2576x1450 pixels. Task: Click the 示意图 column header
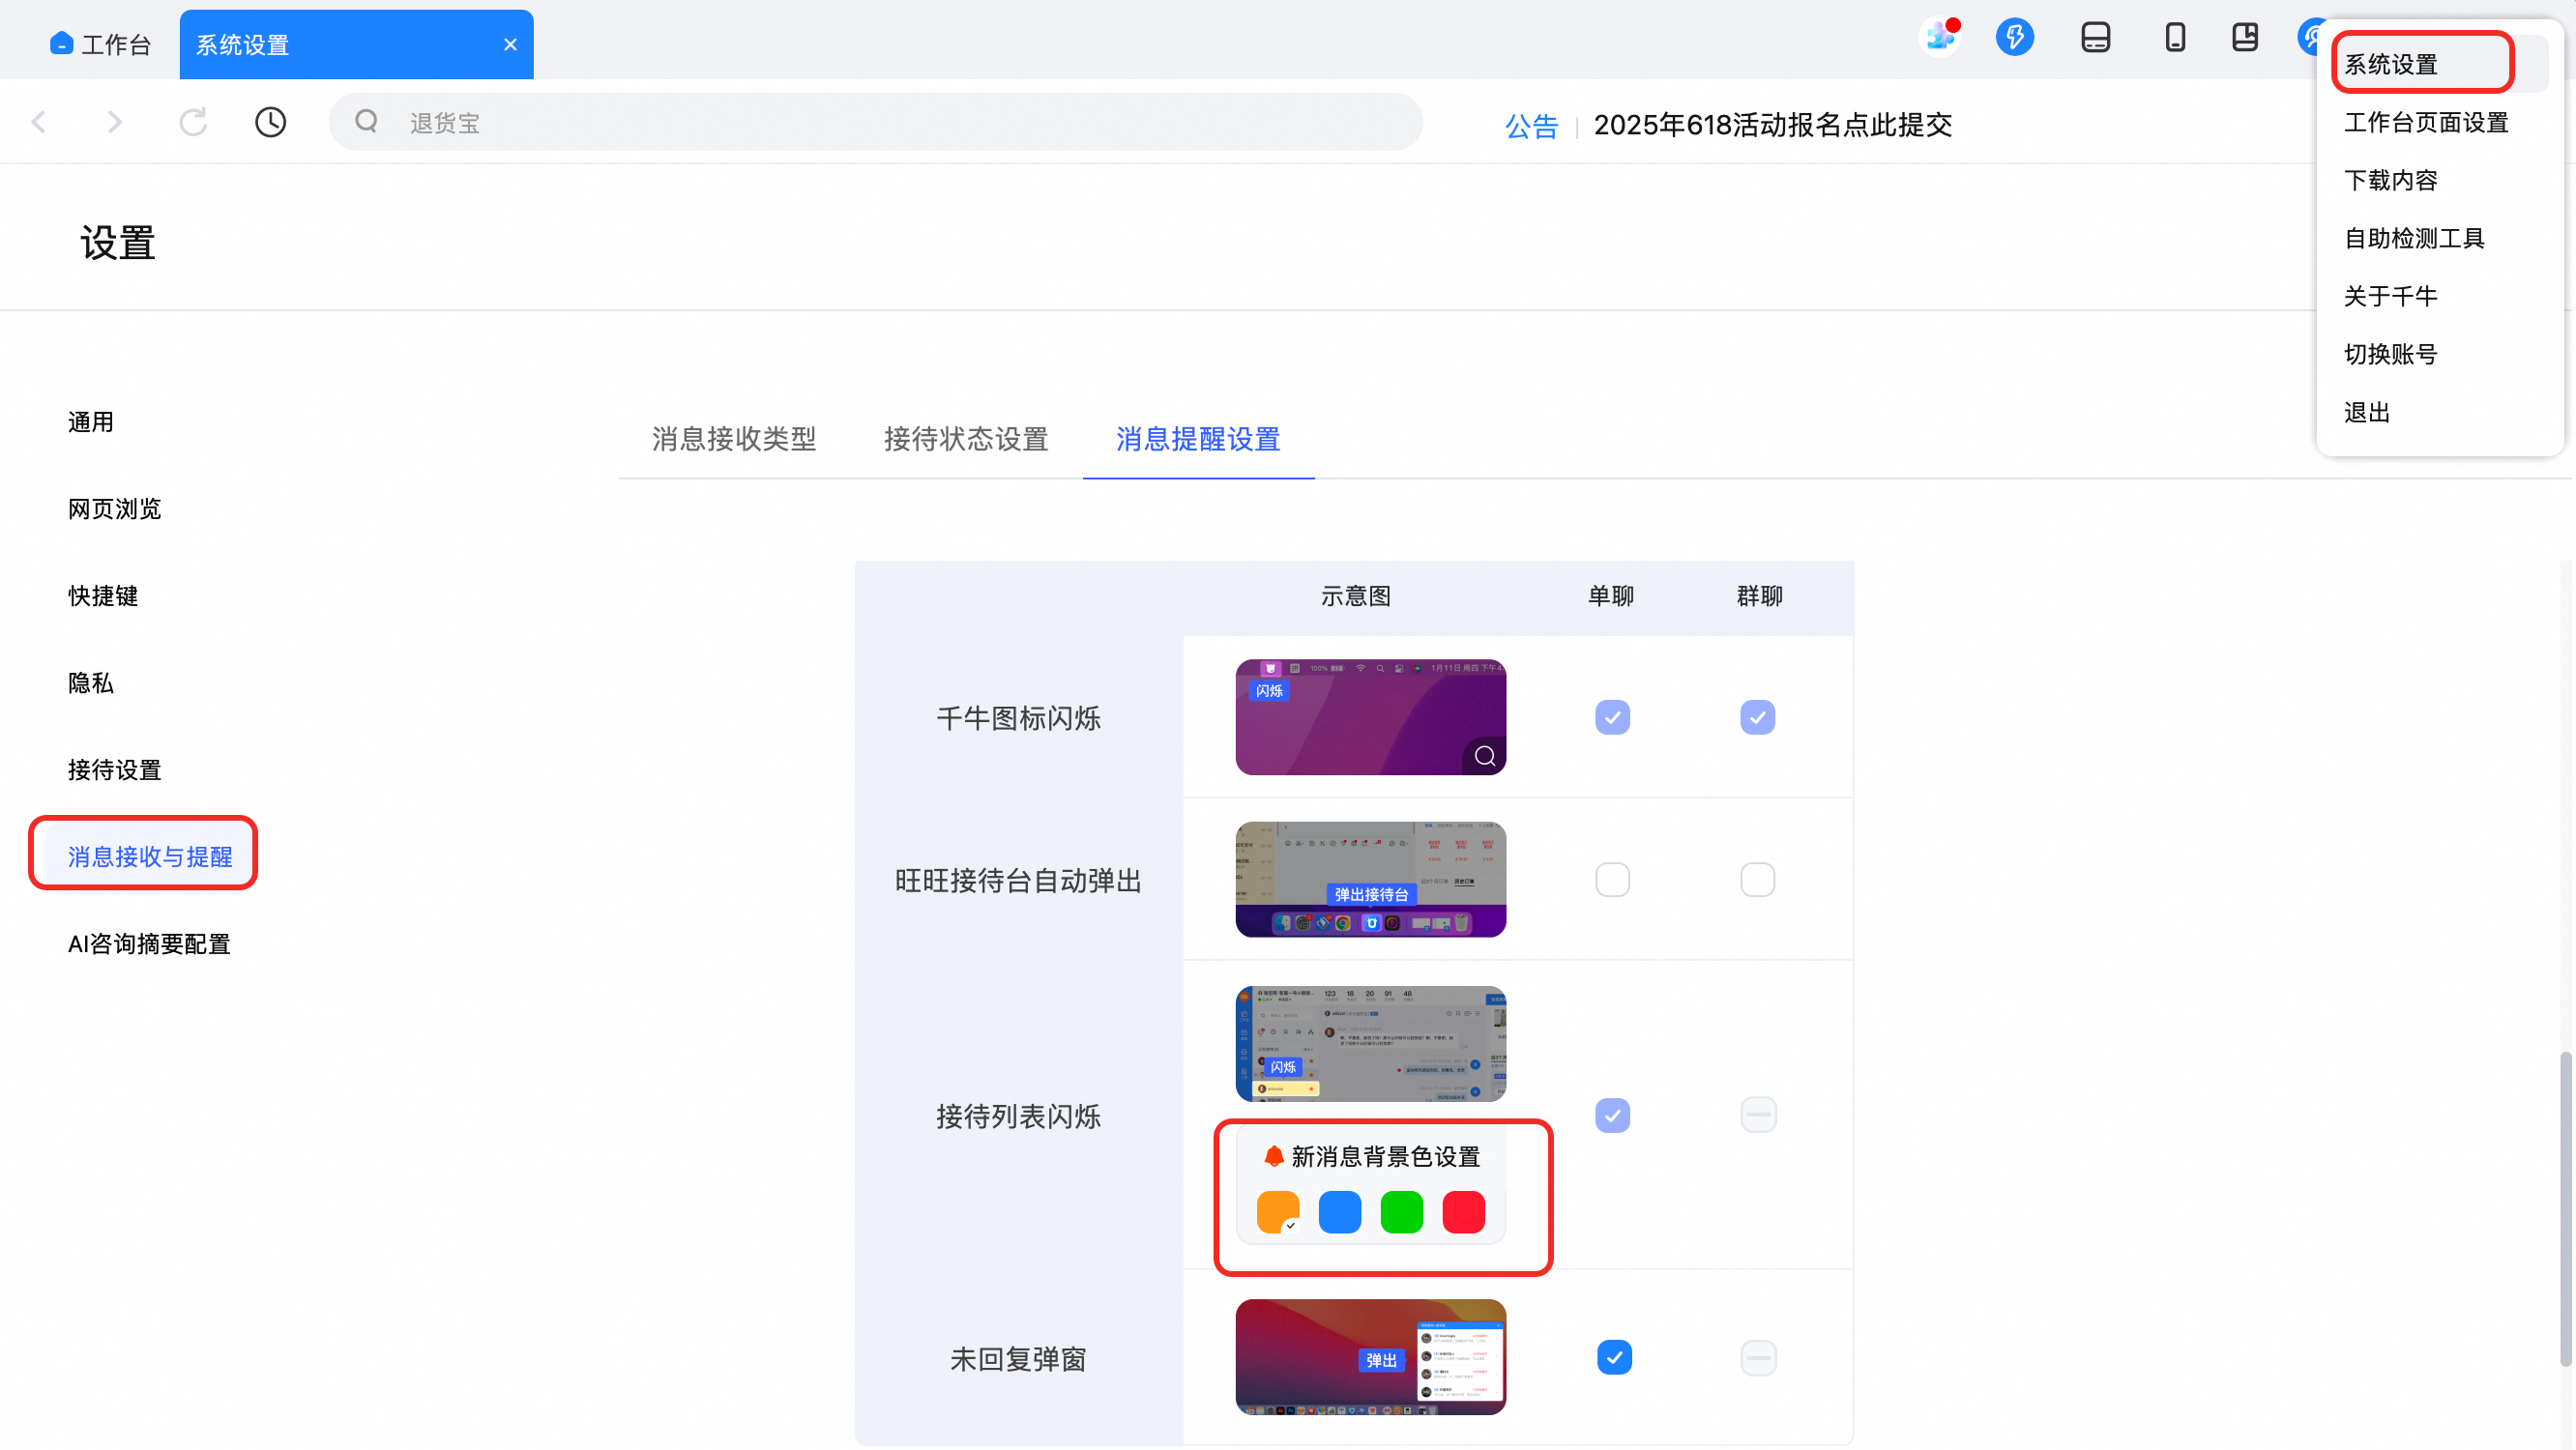click(1355, 596)
